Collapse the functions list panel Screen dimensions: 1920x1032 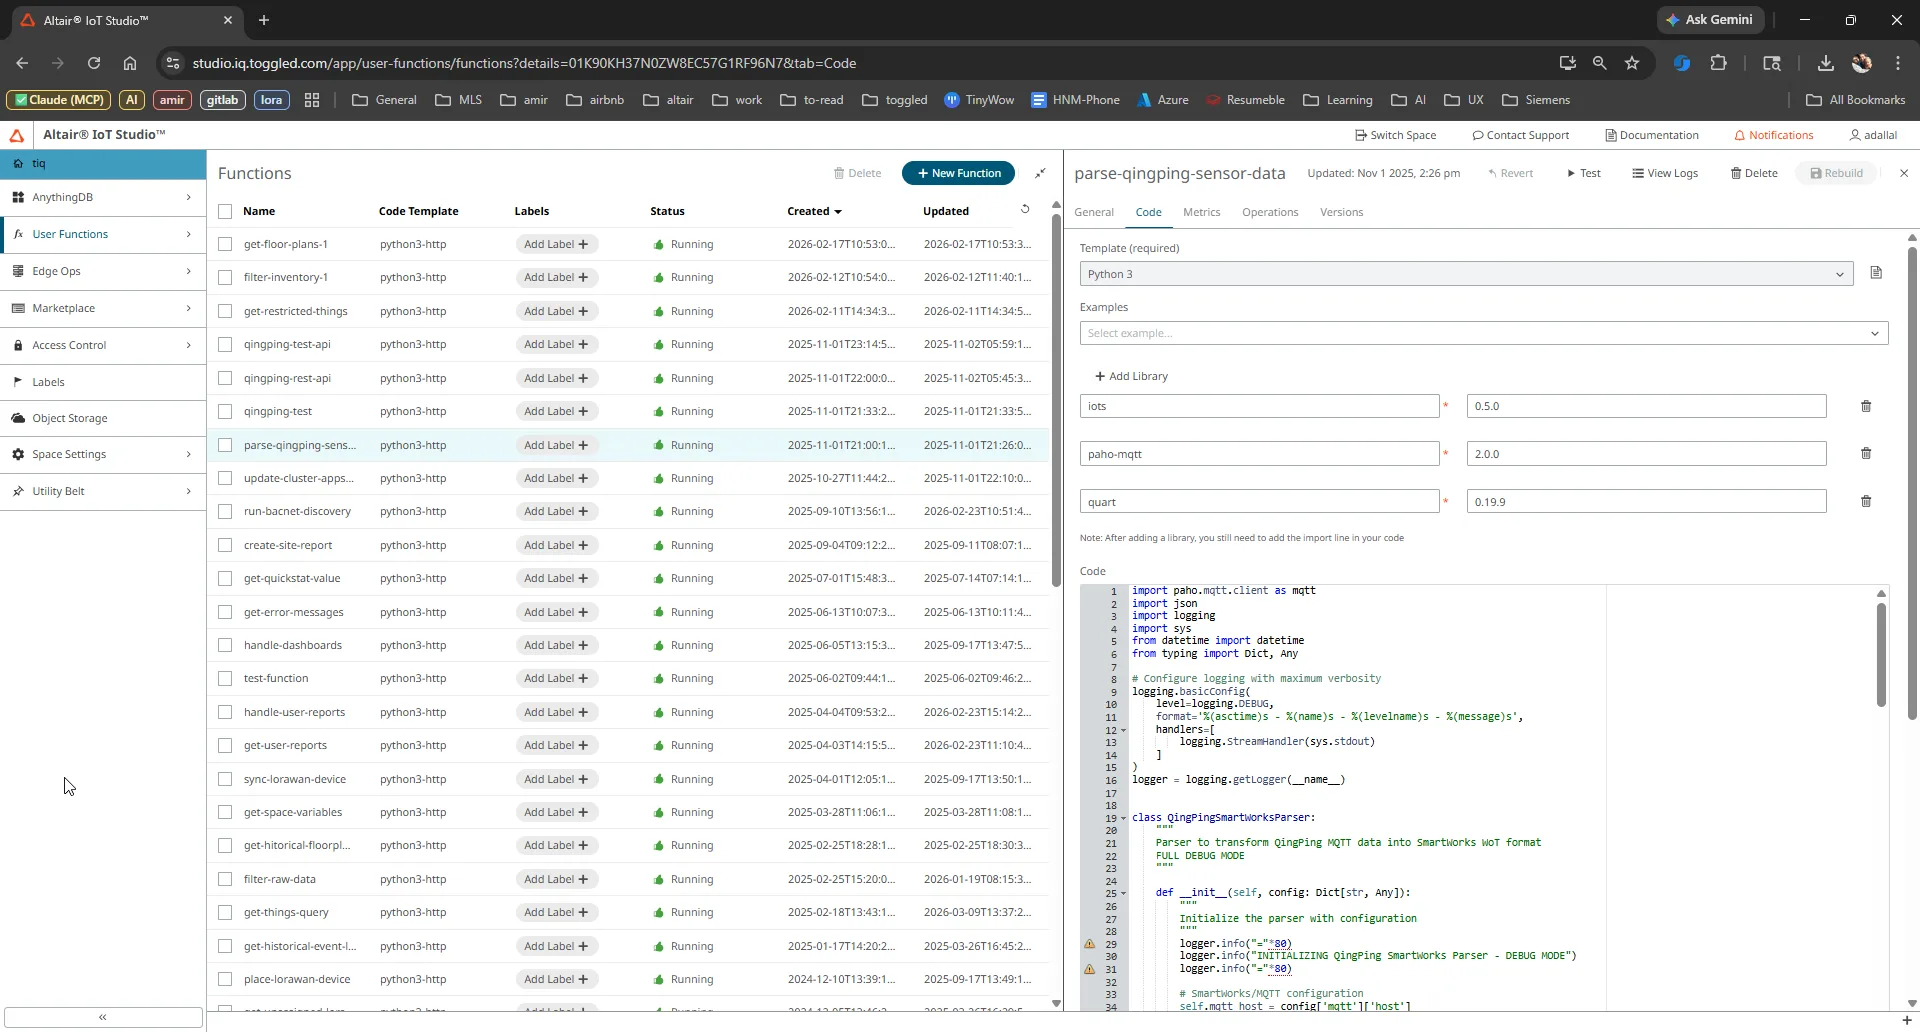click(x=1040, y=173)
